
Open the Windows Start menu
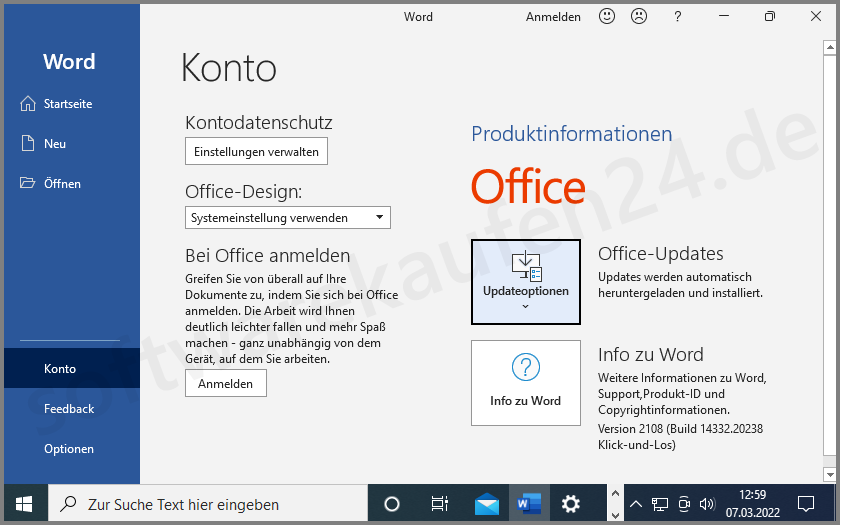(24, 504)
